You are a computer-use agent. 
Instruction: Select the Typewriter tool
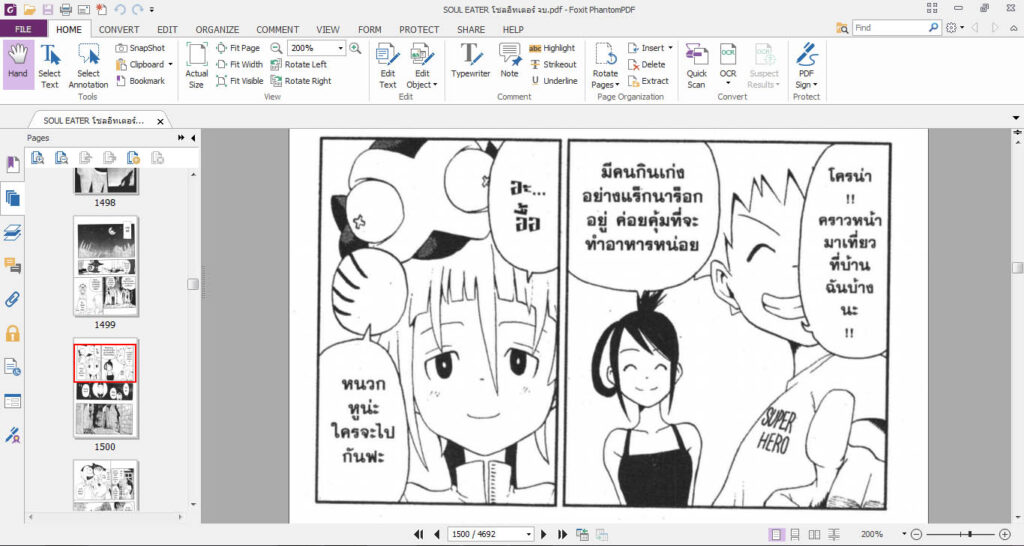[470, 61]
